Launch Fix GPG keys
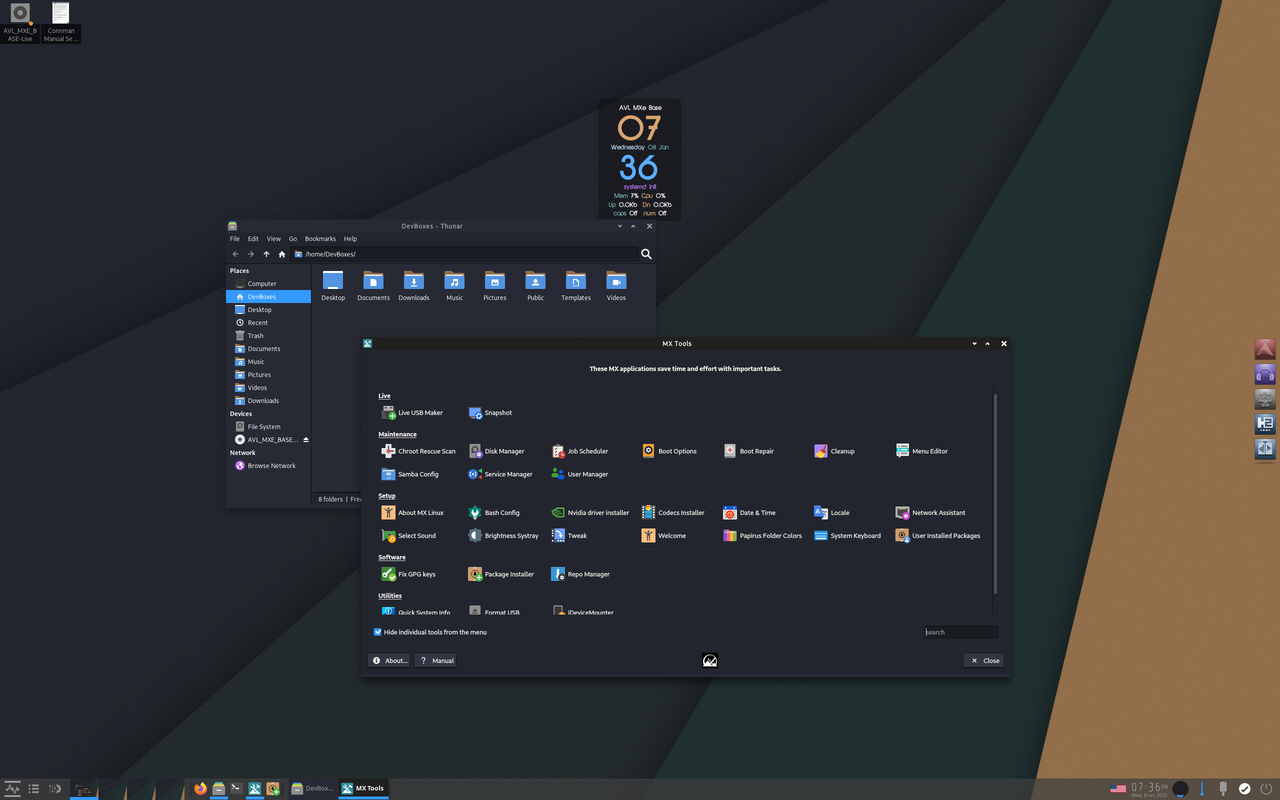Viewport: 1280px width, 800px height. click(x=408, y=574)
